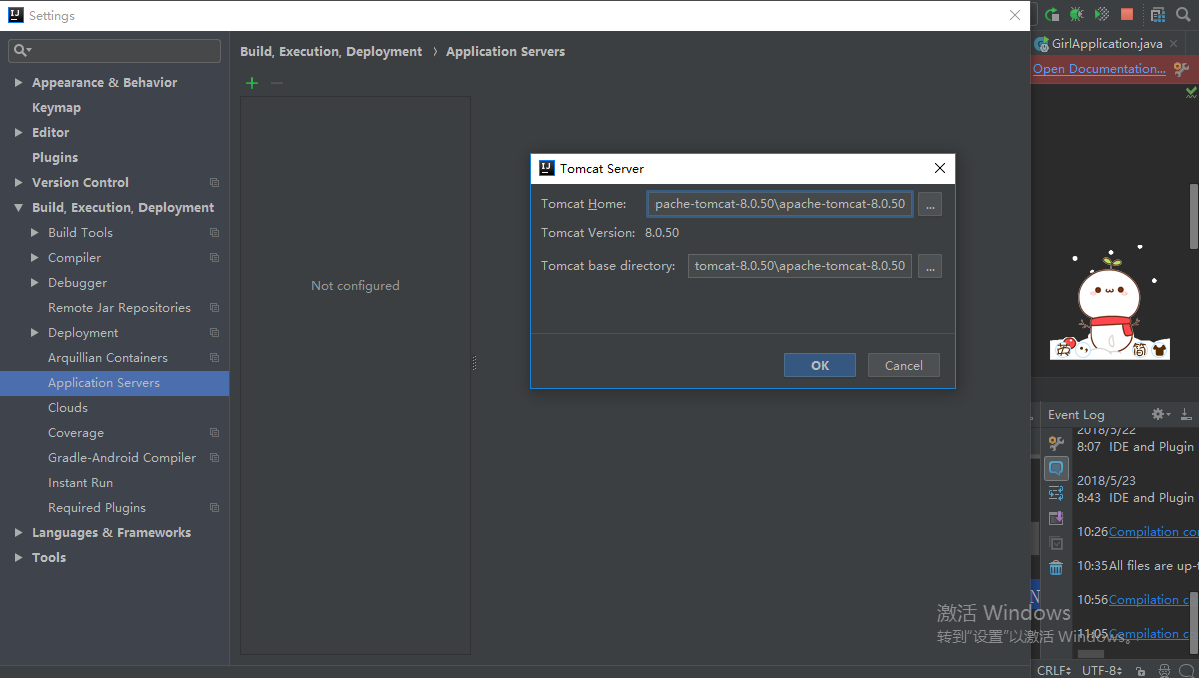The height and width of the screenshot is (678, 1199).
Task: Expand the Editor settings node
Action: 18,132
